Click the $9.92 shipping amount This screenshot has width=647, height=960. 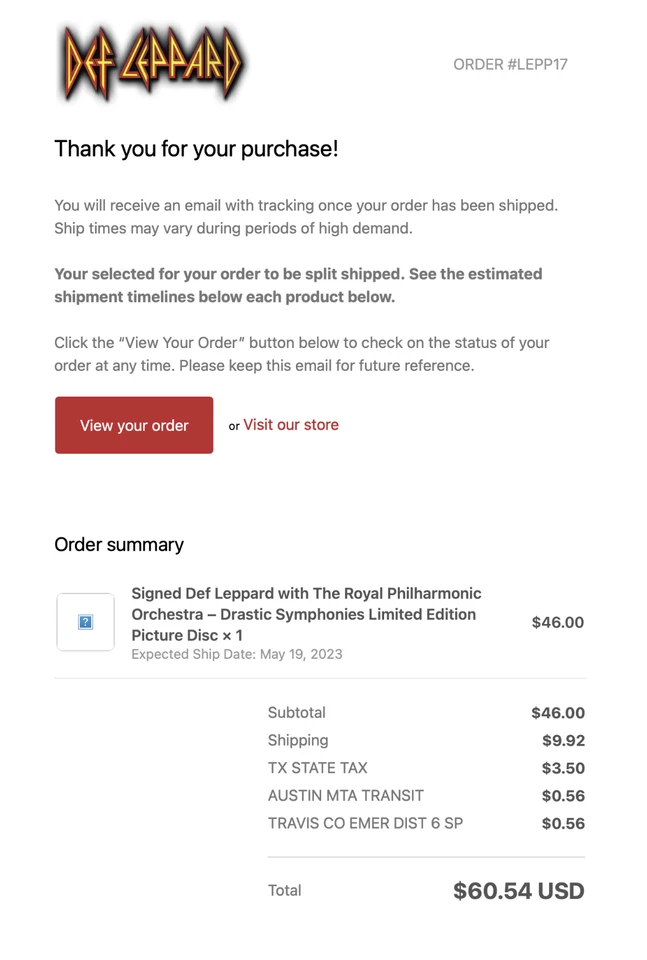[x=563, y=741]
